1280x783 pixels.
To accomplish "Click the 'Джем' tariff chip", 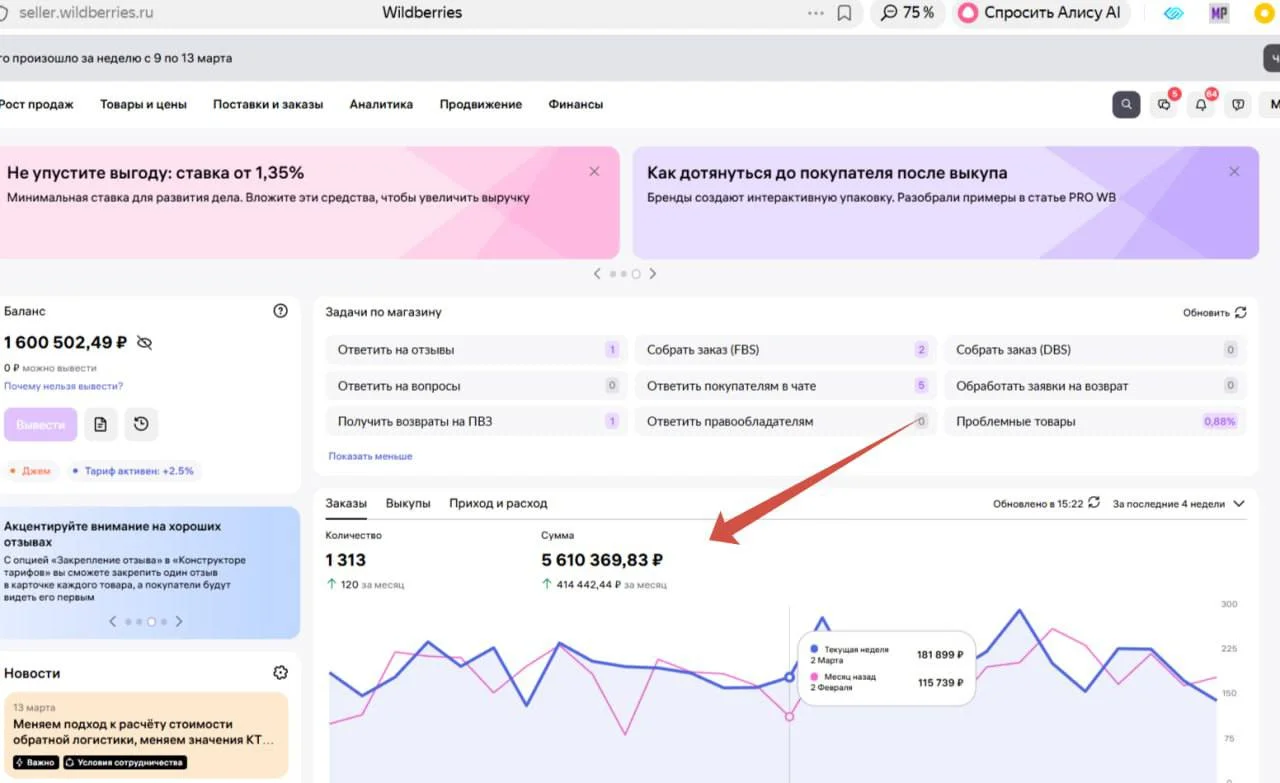I will pos(31,471).
